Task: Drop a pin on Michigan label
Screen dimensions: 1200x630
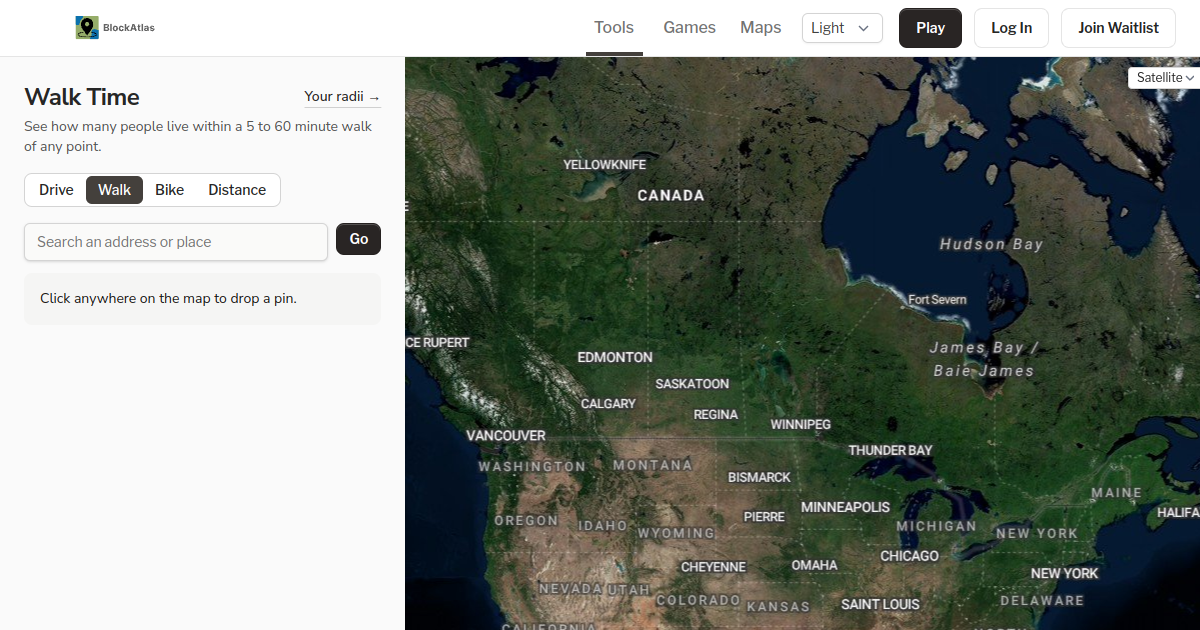Action: pyautogui.click(x=936, y=526)
